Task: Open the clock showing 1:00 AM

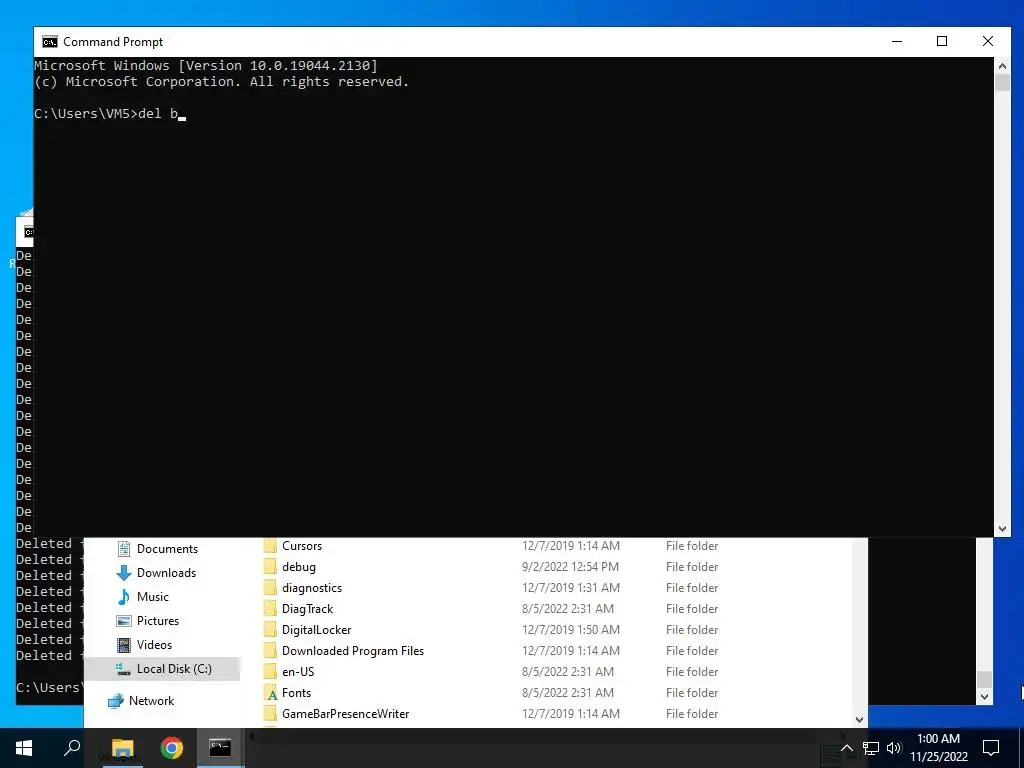Action: [939, 748]
